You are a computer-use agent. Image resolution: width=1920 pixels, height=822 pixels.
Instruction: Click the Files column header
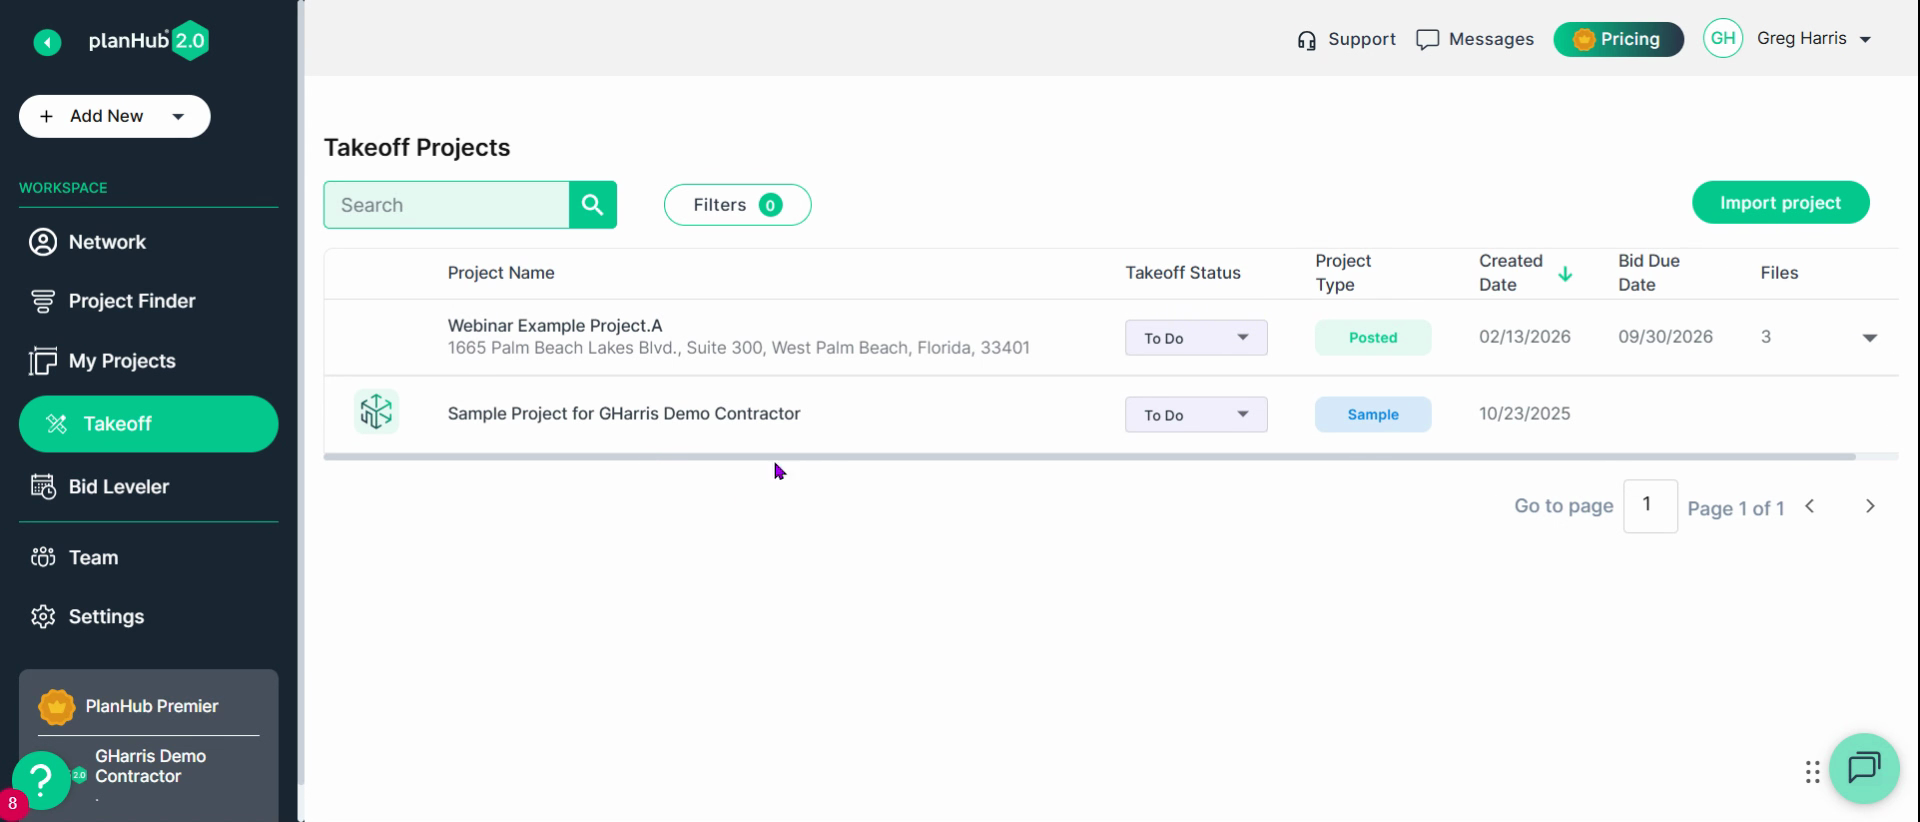tap(1779, 273)
